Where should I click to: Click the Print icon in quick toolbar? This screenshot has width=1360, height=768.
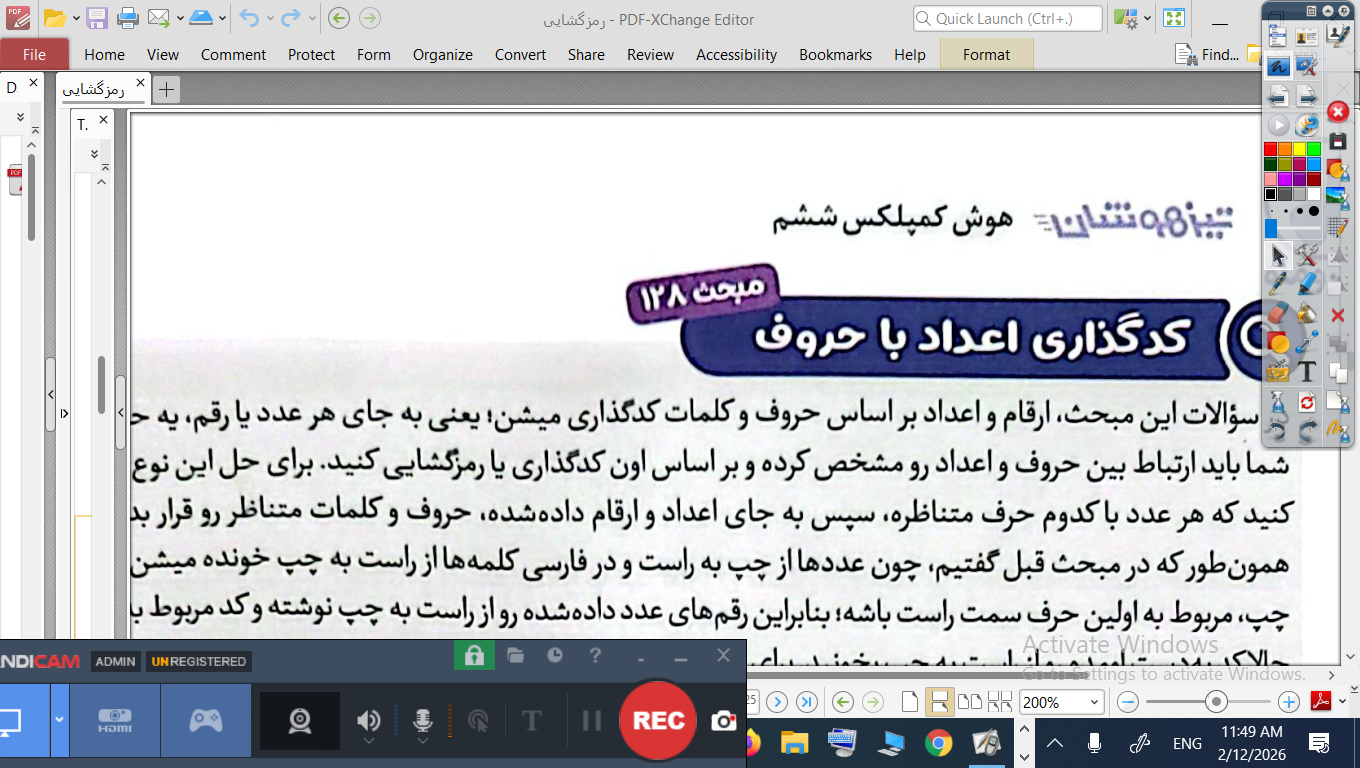127,18
